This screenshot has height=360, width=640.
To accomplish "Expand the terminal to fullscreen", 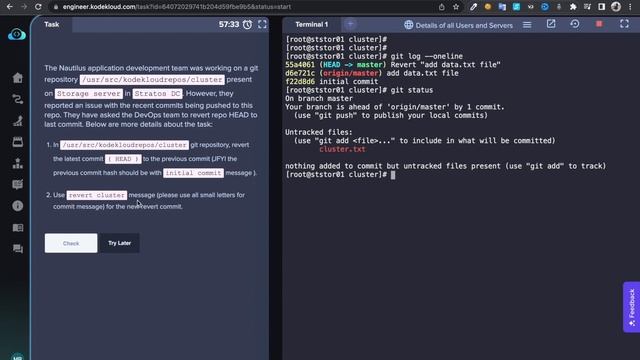I will (x=624, y=24).
